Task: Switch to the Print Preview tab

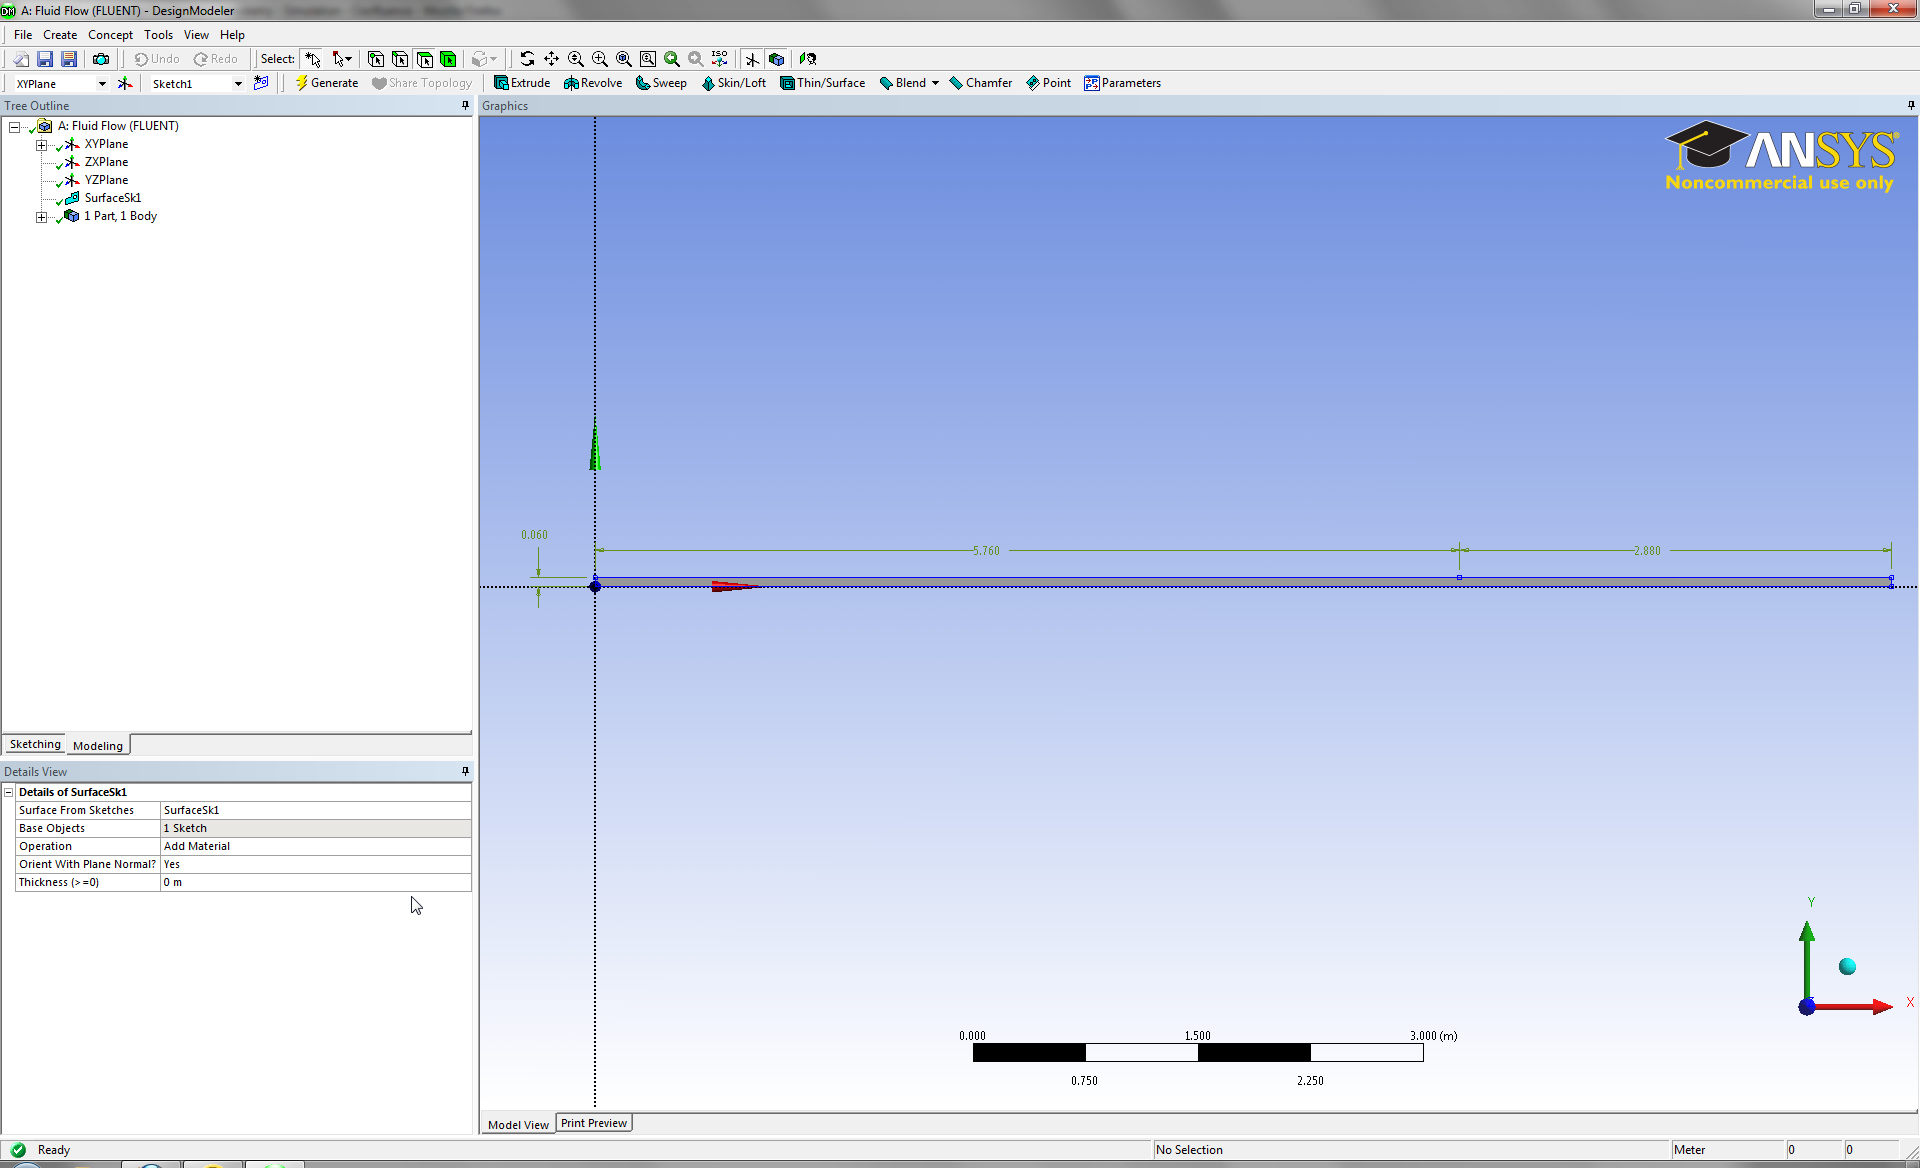Action: [x=594, y=1123]
